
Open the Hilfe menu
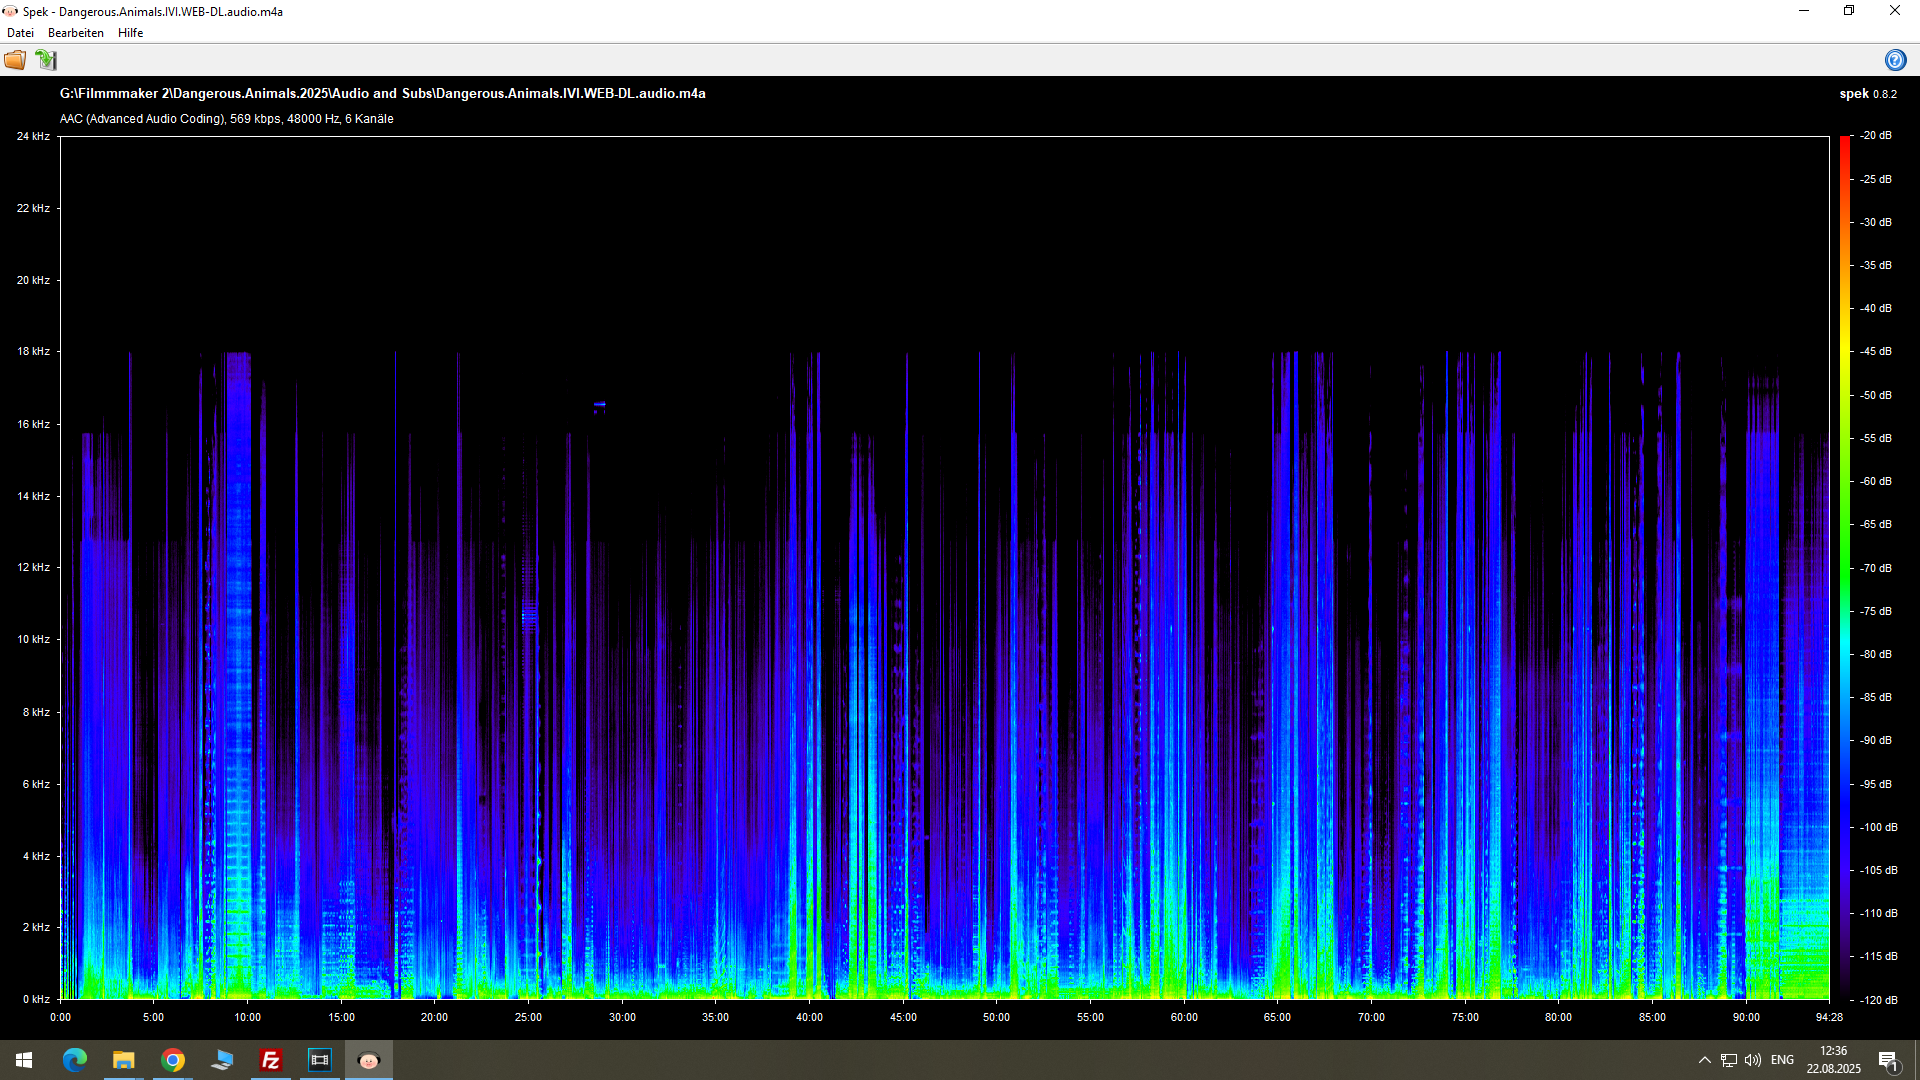(x=130, y=33)
